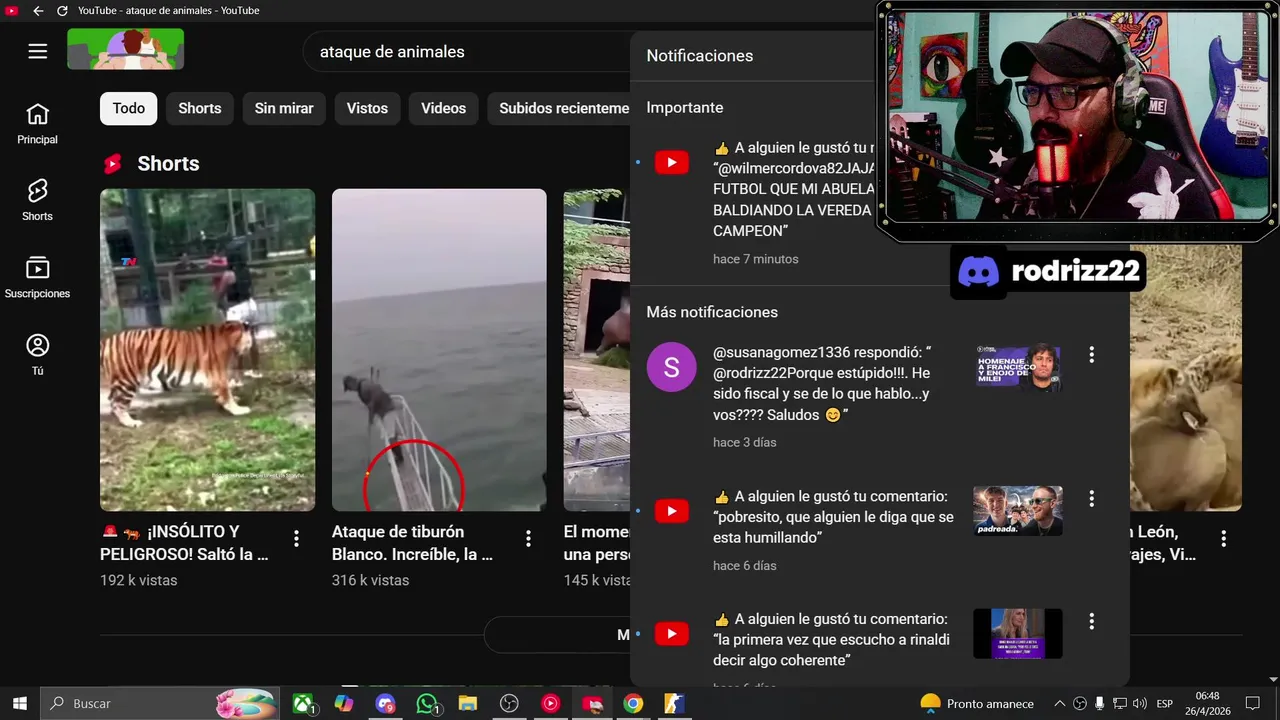
Task: Click the browser back arrow
Action: [x=38, y=11]
